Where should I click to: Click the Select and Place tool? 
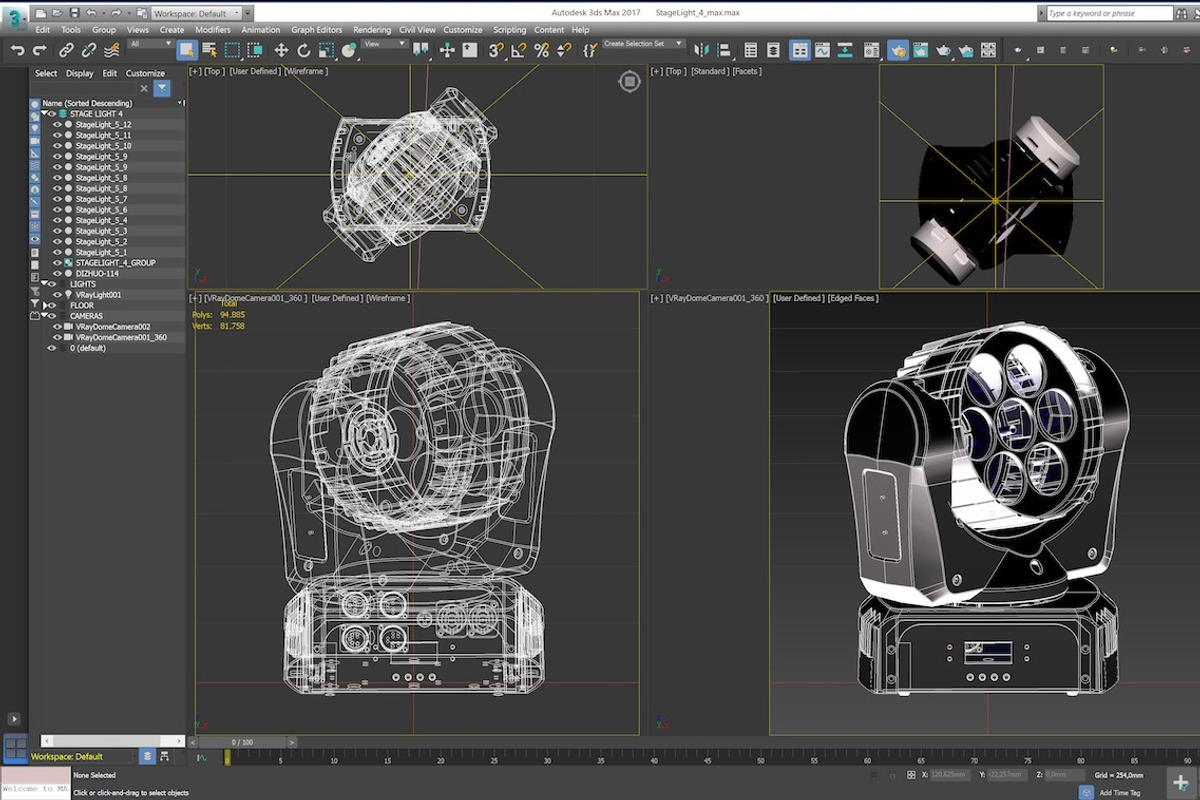[x=348, y=50]
